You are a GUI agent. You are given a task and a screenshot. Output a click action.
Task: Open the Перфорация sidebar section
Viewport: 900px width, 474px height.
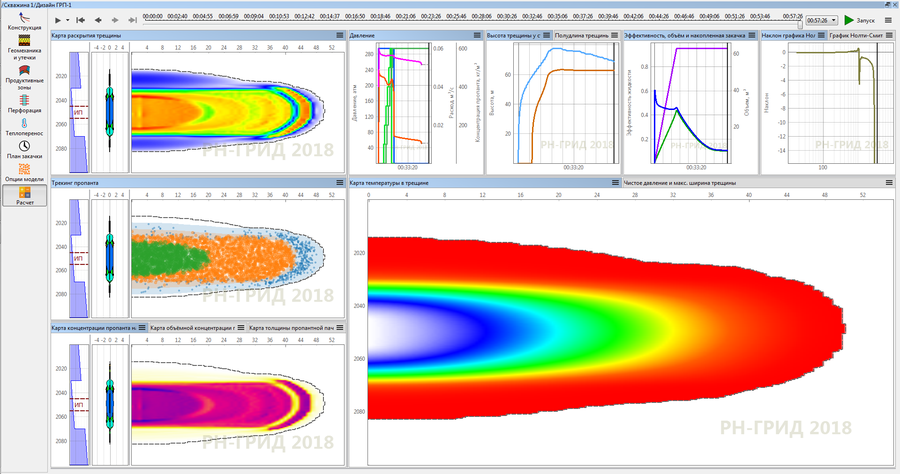(x=24, y=105)
